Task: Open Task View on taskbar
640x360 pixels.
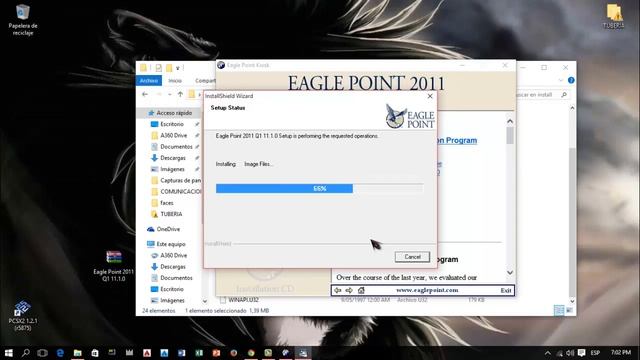Action: (x=42, y=353)
